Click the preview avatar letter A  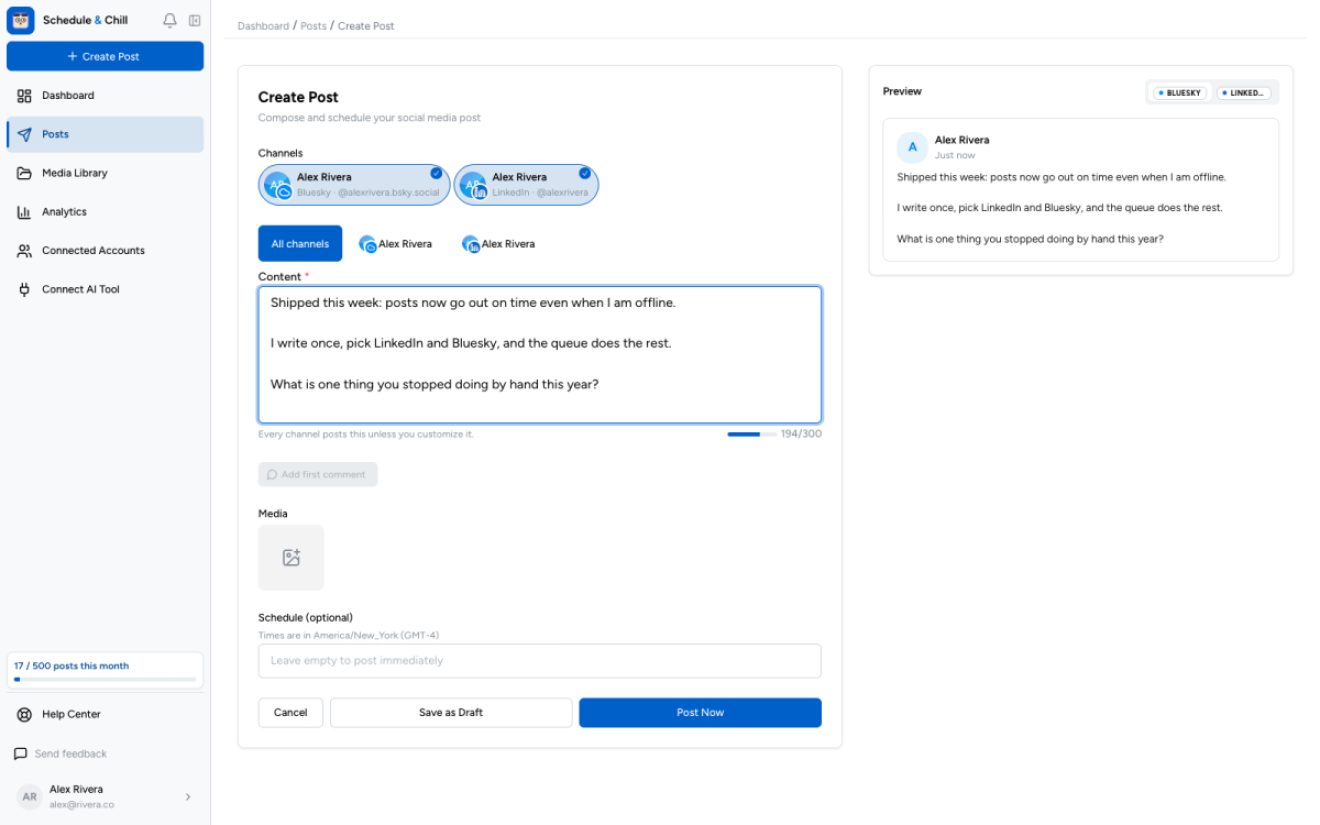click(912, 147)
